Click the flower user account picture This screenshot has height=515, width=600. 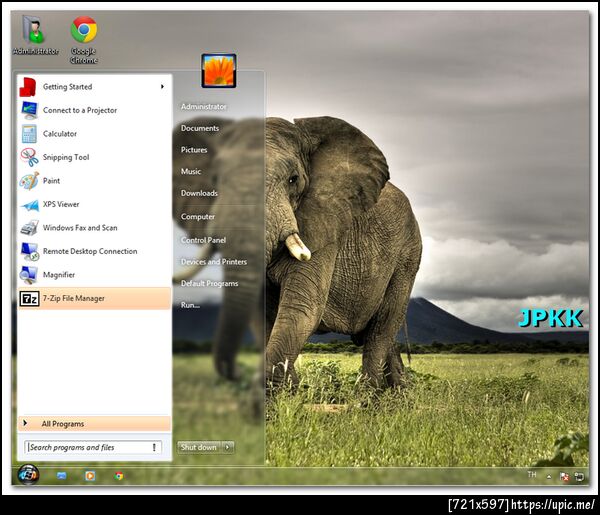tap(219, 71)
